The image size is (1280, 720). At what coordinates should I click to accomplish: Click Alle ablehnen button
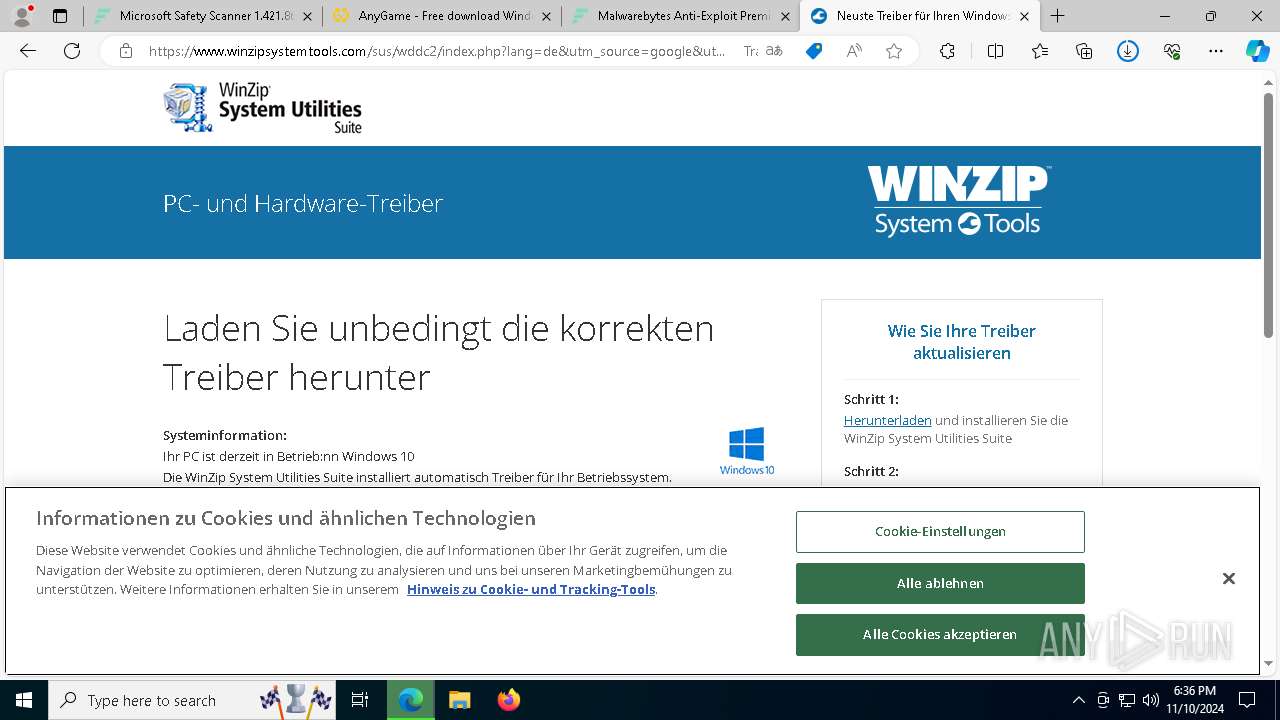point(940,583)
